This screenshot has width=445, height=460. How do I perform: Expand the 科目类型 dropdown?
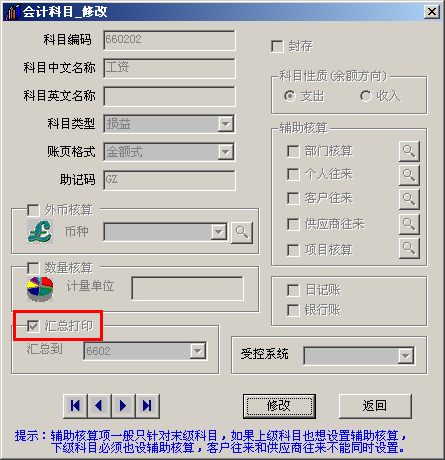(x=226, y=124)
